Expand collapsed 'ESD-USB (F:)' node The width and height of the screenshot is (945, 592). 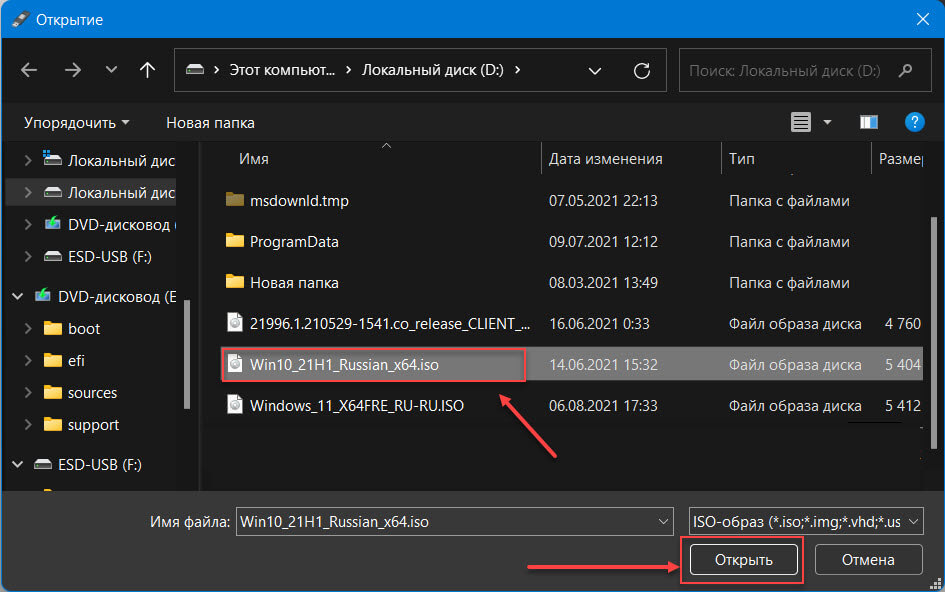pyautogui.click(x=28, y=256)
